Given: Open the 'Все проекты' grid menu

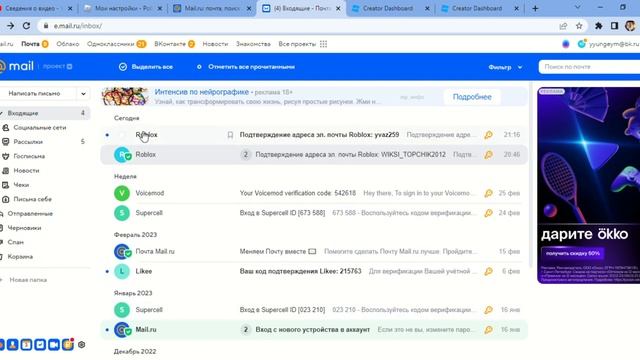Looking at the screenshot, I should (x=323, y=44).
